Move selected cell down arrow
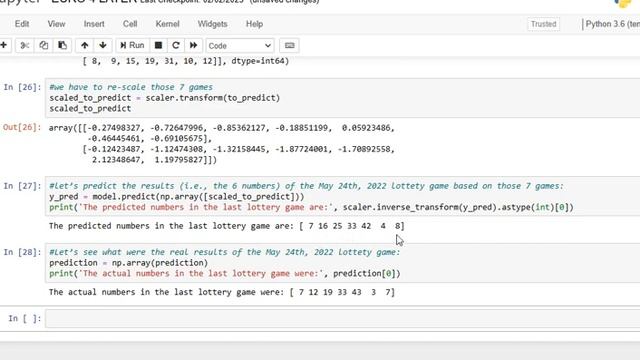The height and width of the screenshot is (360, 640). pos(103,45)
